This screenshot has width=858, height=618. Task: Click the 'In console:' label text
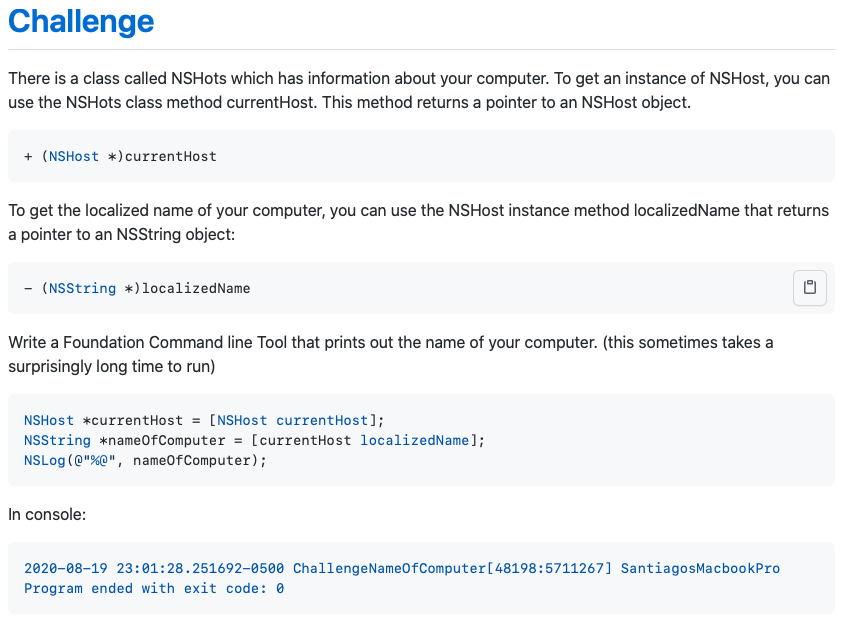point(47,515)
